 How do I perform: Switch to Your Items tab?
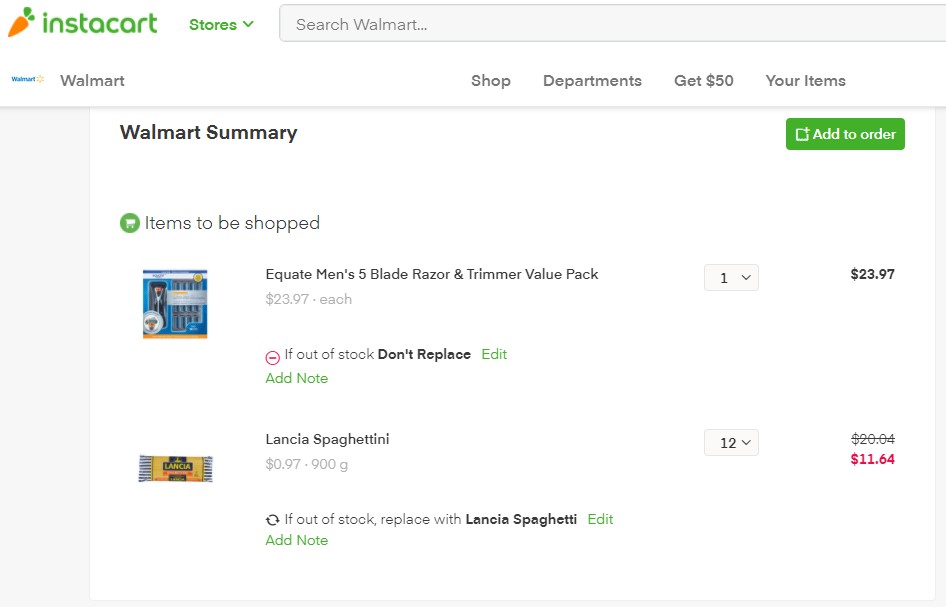coord(805,81)
